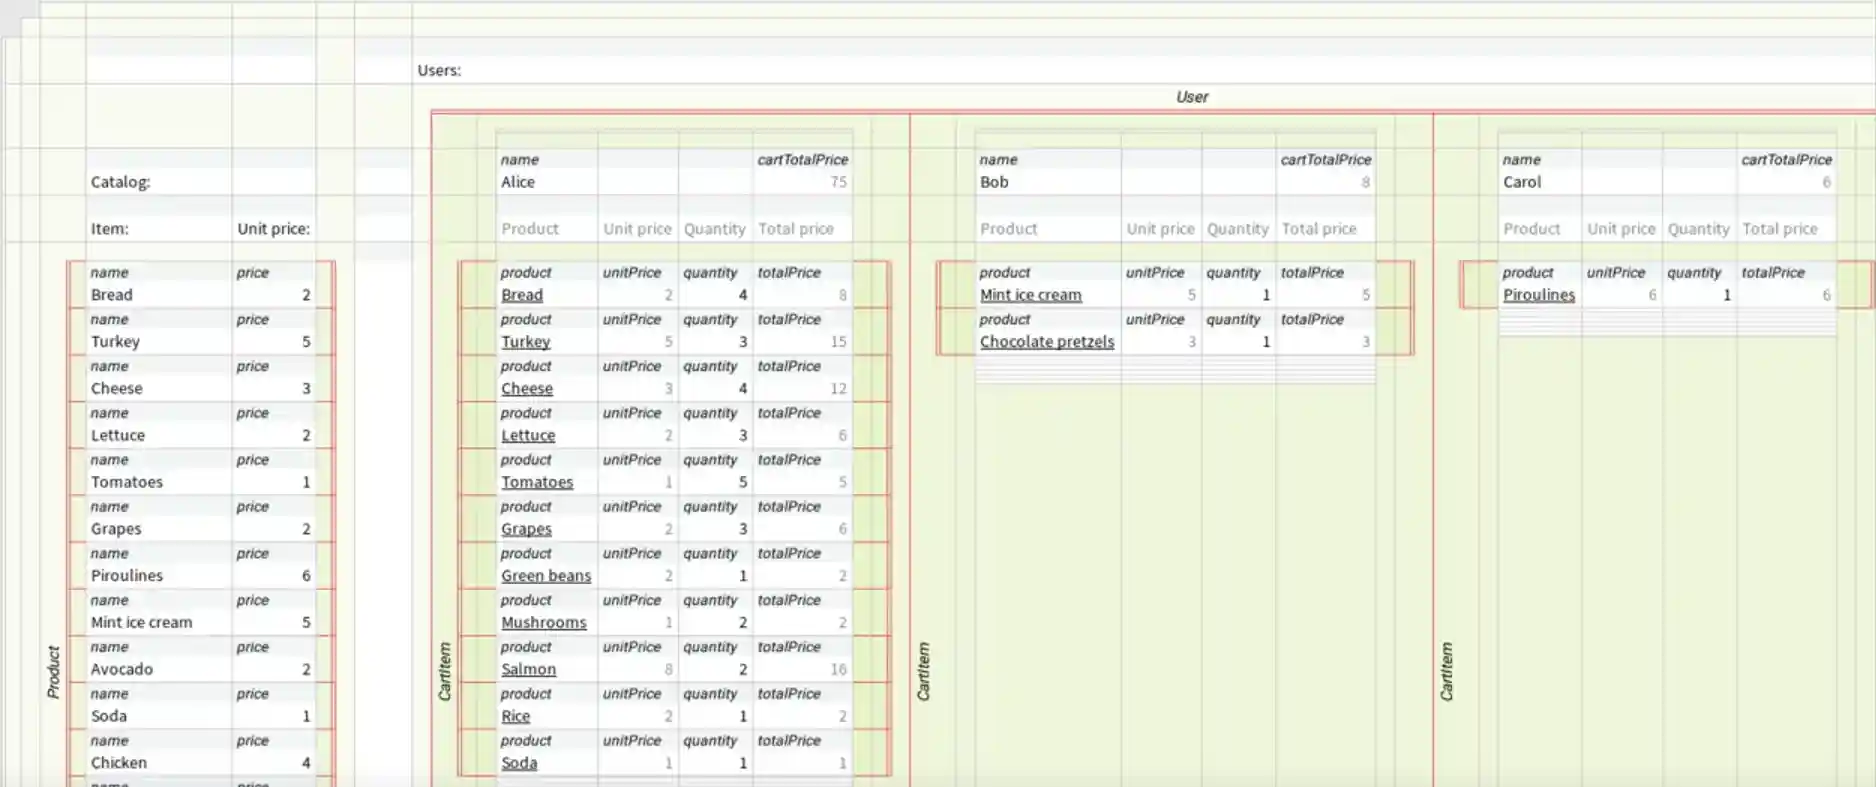The height and width of the screenshot is (787, 1876).
Task: Click the "Users:" label cell
Action: pos(439,70)
